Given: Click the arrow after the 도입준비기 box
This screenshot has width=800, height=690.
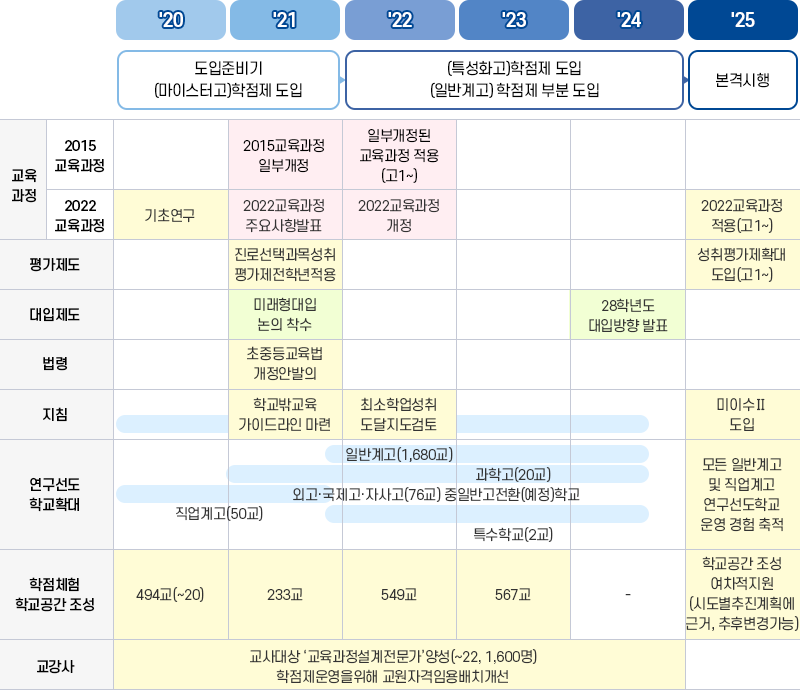Looking at the screenshot, I should (343, 79).
